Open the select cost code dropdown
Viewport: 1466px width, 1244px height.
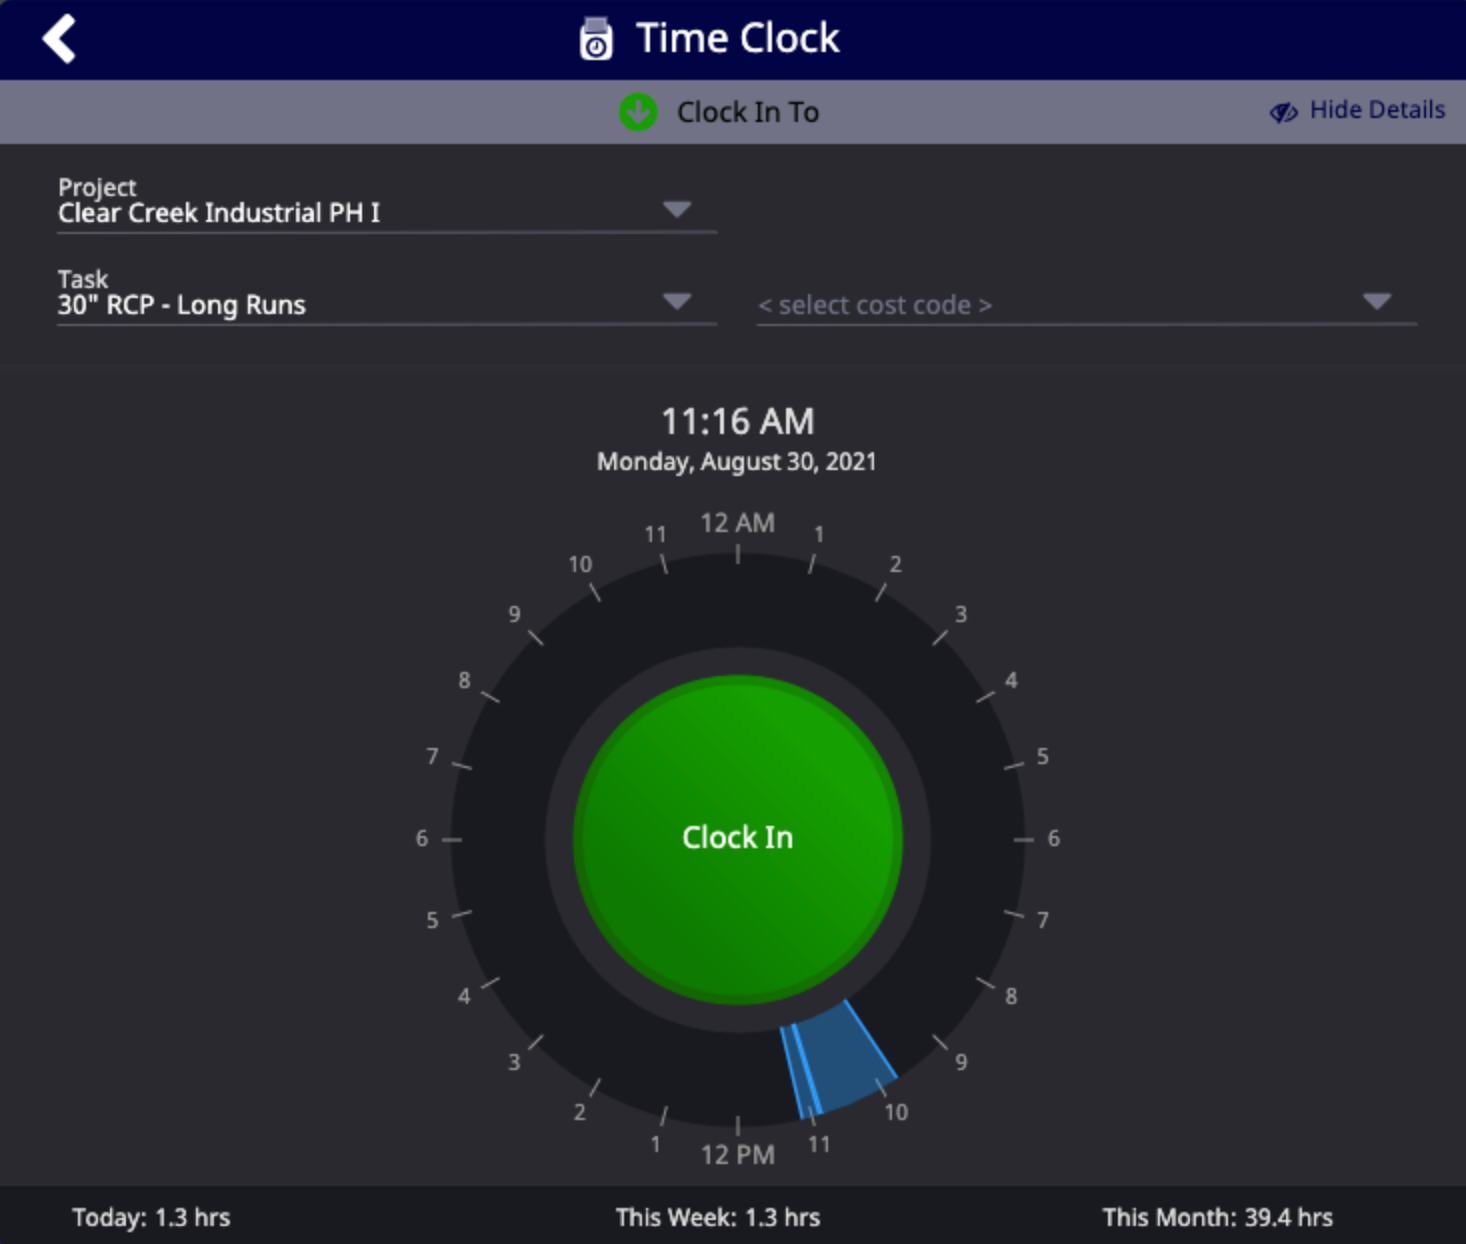click(1086, 304)
